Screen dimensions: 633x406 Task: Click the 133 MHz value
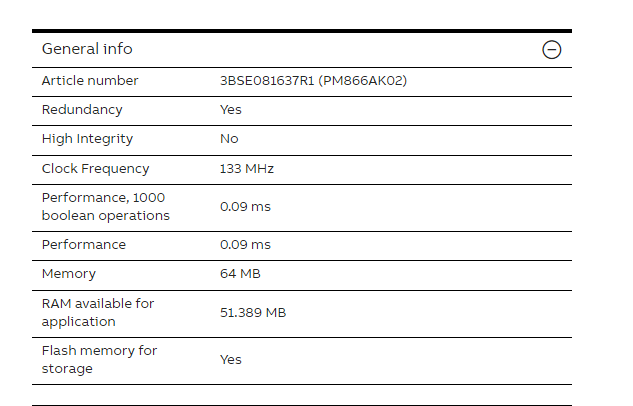click(247, 169)
